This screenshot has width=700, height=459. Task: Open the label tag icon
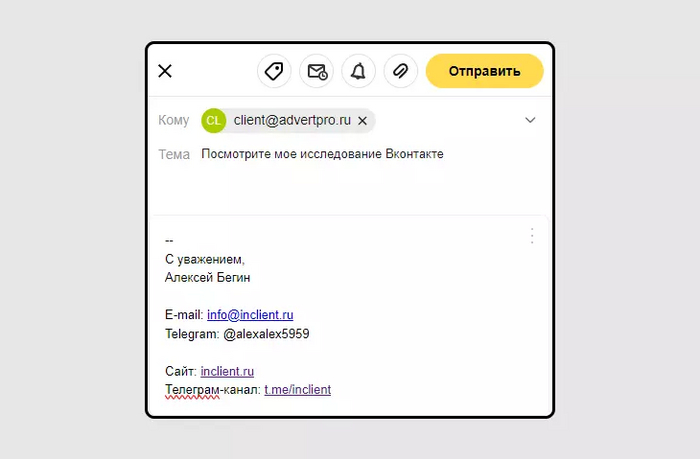(x=274, y=71)
